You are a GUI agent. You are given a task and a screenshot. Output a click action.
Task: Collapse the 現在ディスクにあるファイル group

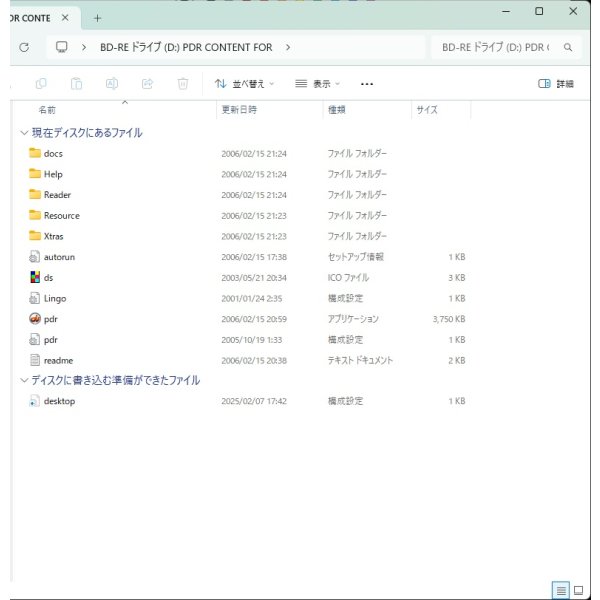24,132
